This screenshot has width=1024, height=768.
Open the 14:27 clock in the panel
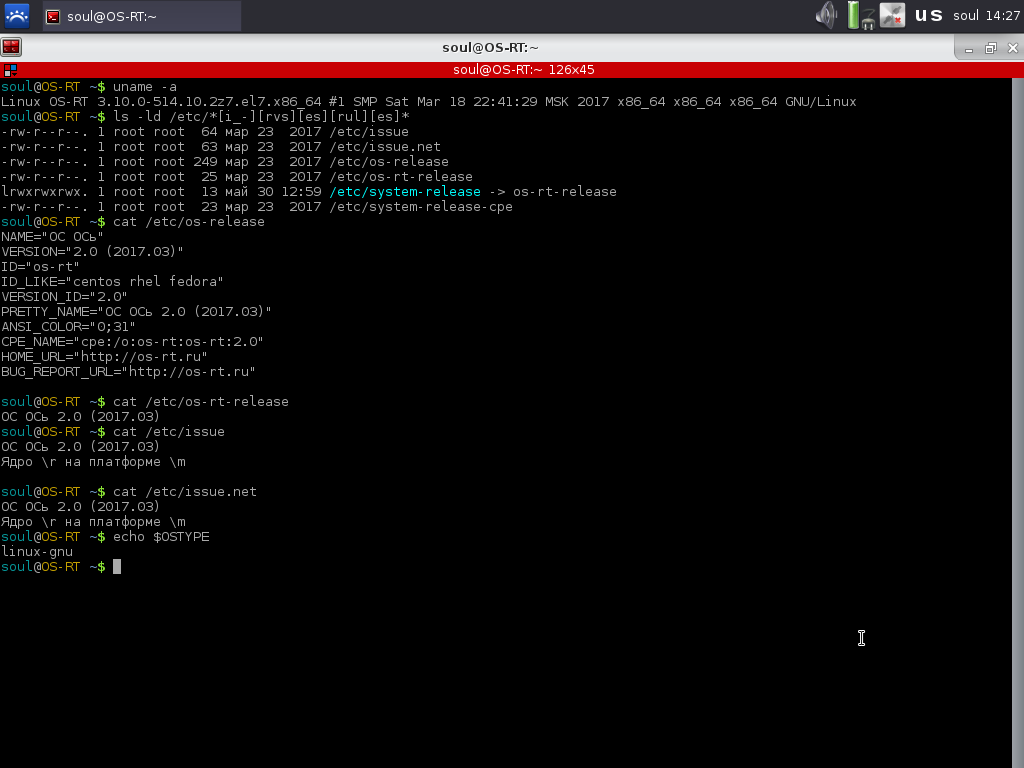pos(1002,16)
